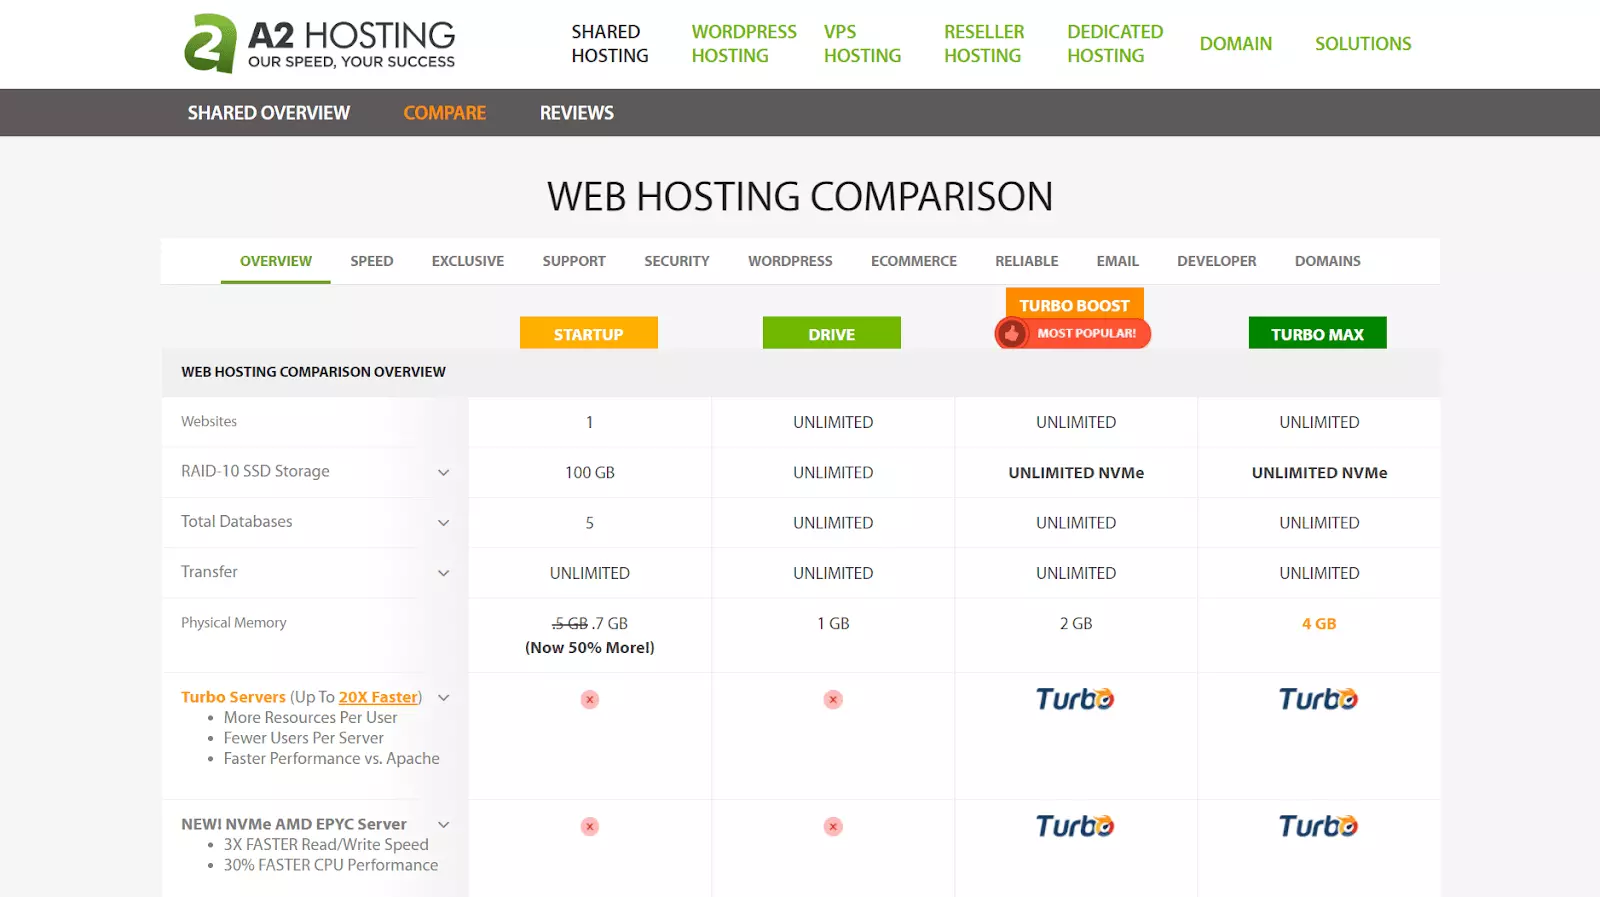Click the Fewer Users Per Server bullet
This screenshot has height=897, width=1600.
tap(304, 738)
